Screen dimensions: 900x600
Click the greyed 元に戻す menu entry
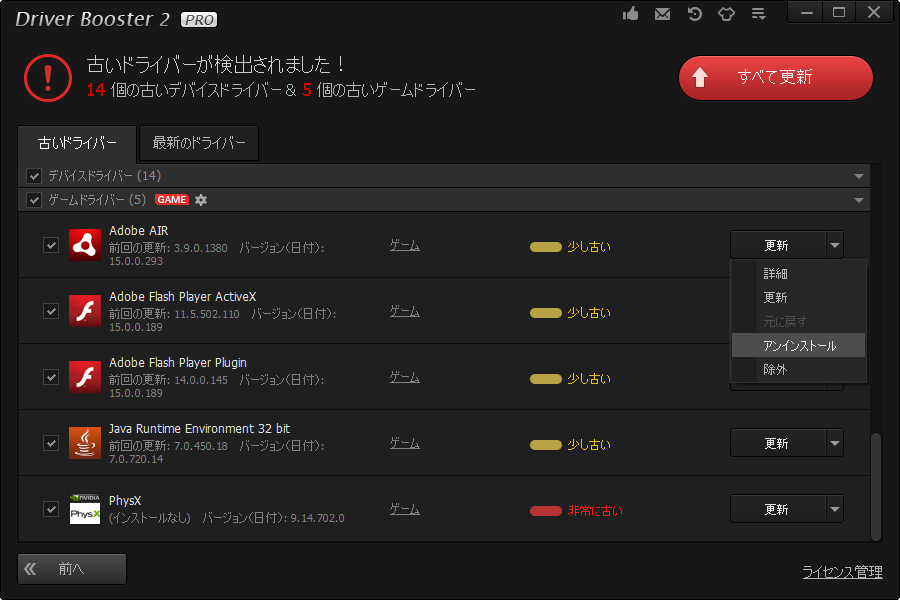(x=798, y=322)
